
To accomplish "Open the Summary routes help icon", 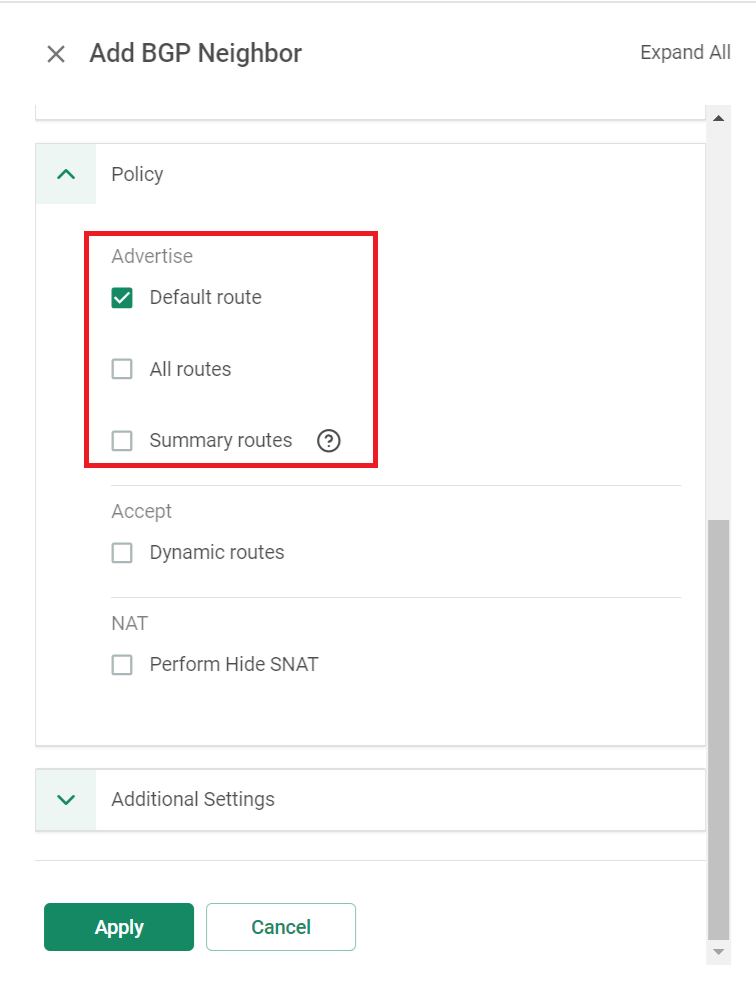I will click(329, 441).
